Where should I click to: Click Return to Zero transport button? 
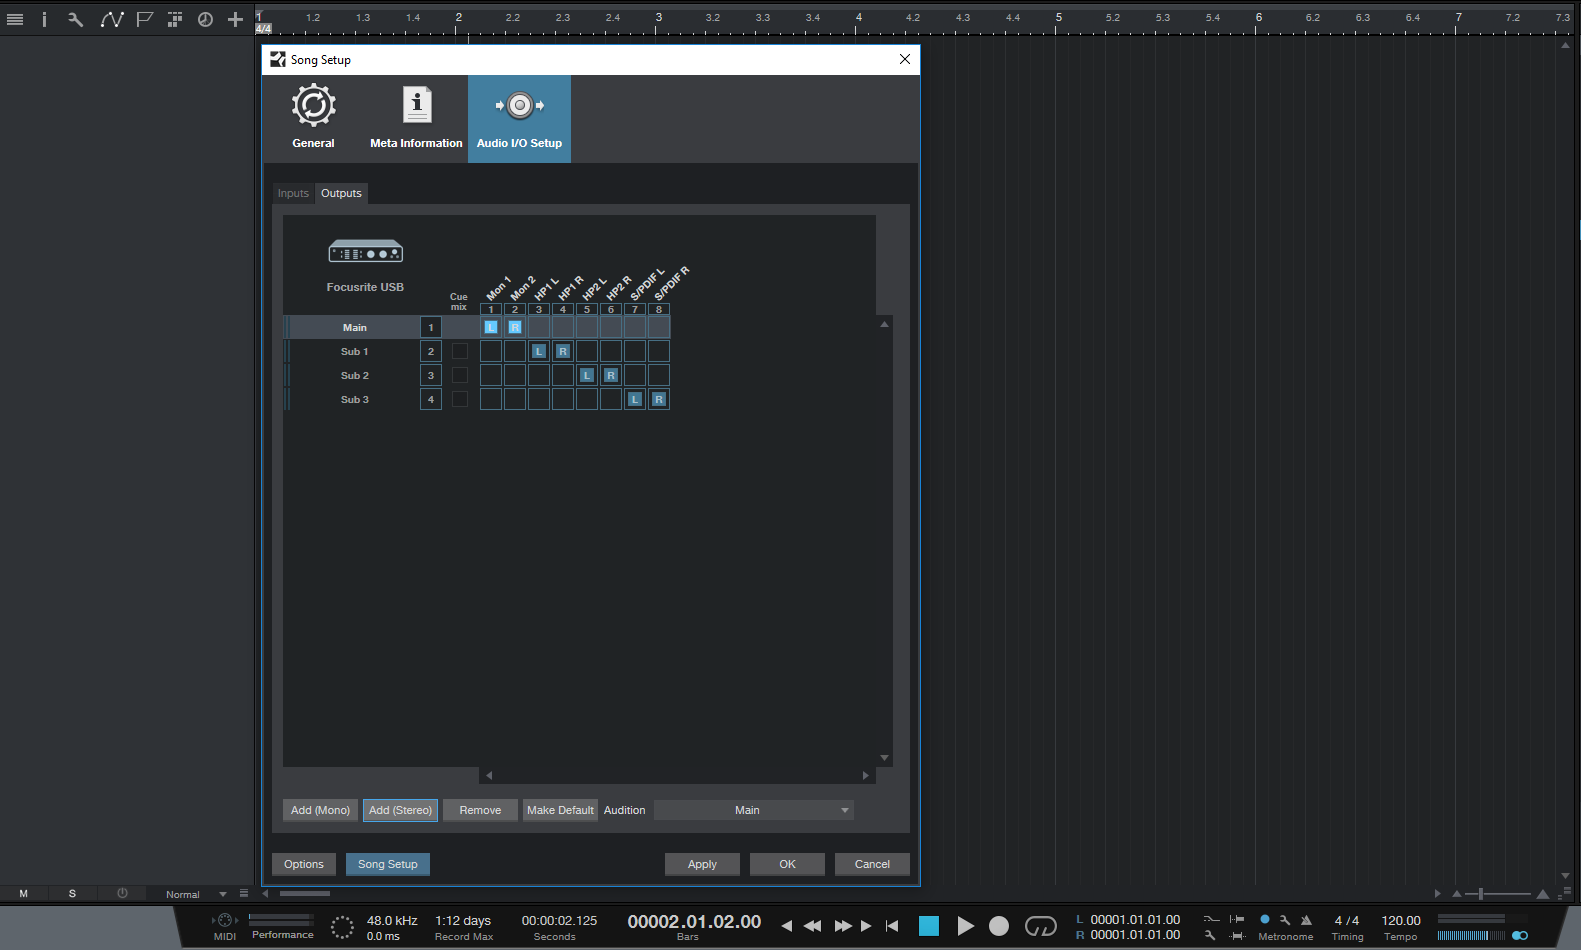(892, 926)
